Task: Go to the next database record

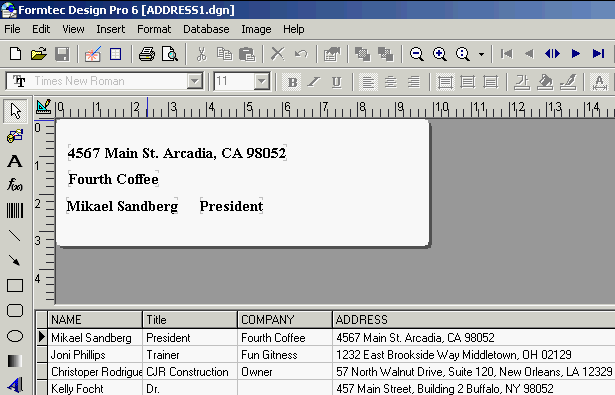Action: tap(575, 54)
